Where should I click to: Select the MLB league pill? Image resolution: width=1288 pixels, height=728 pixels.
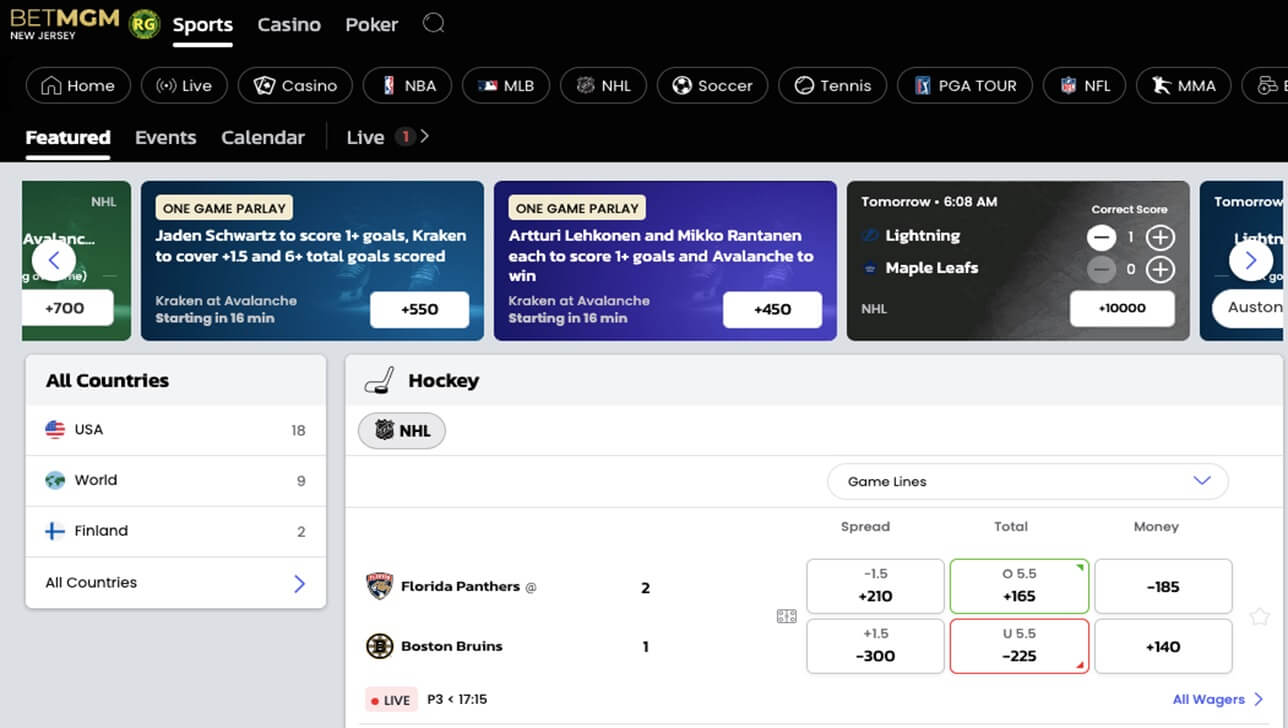coord(505,86)
